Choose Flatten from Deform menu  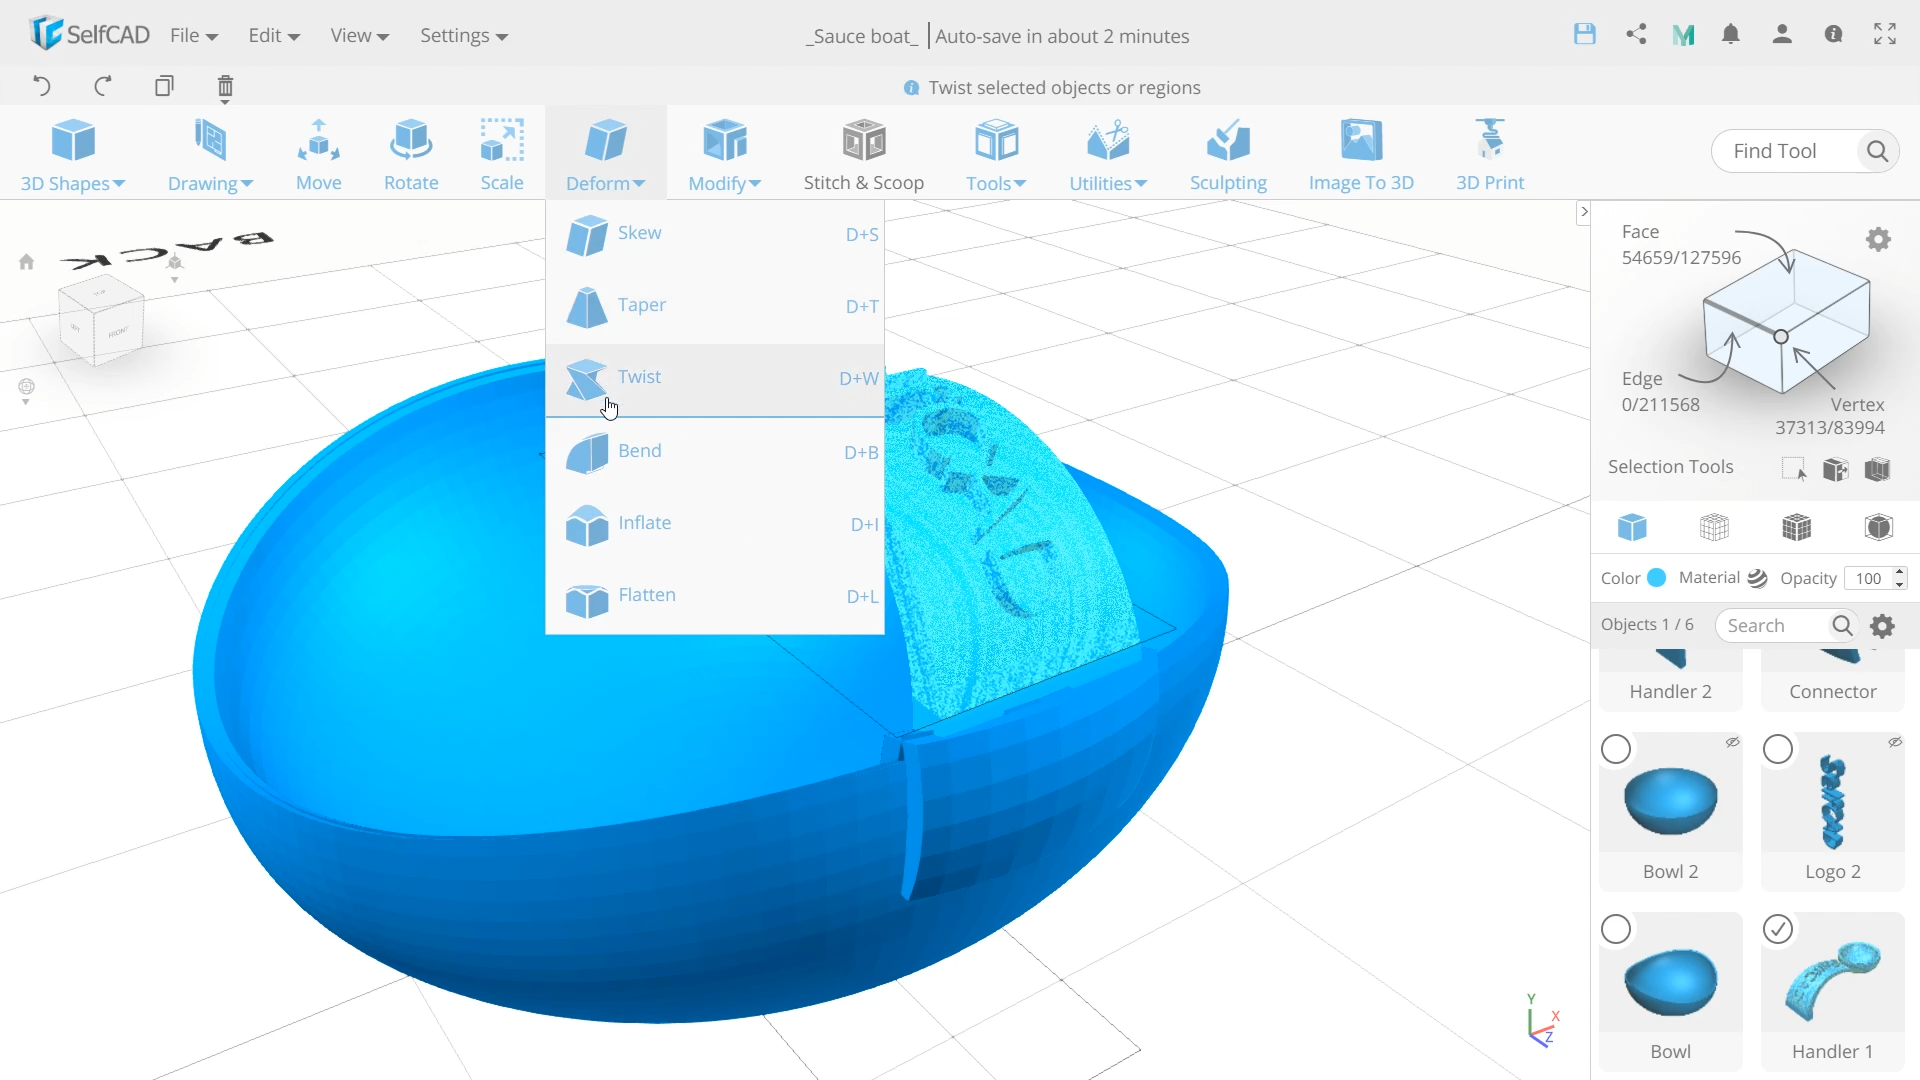[x=715, y=596]
